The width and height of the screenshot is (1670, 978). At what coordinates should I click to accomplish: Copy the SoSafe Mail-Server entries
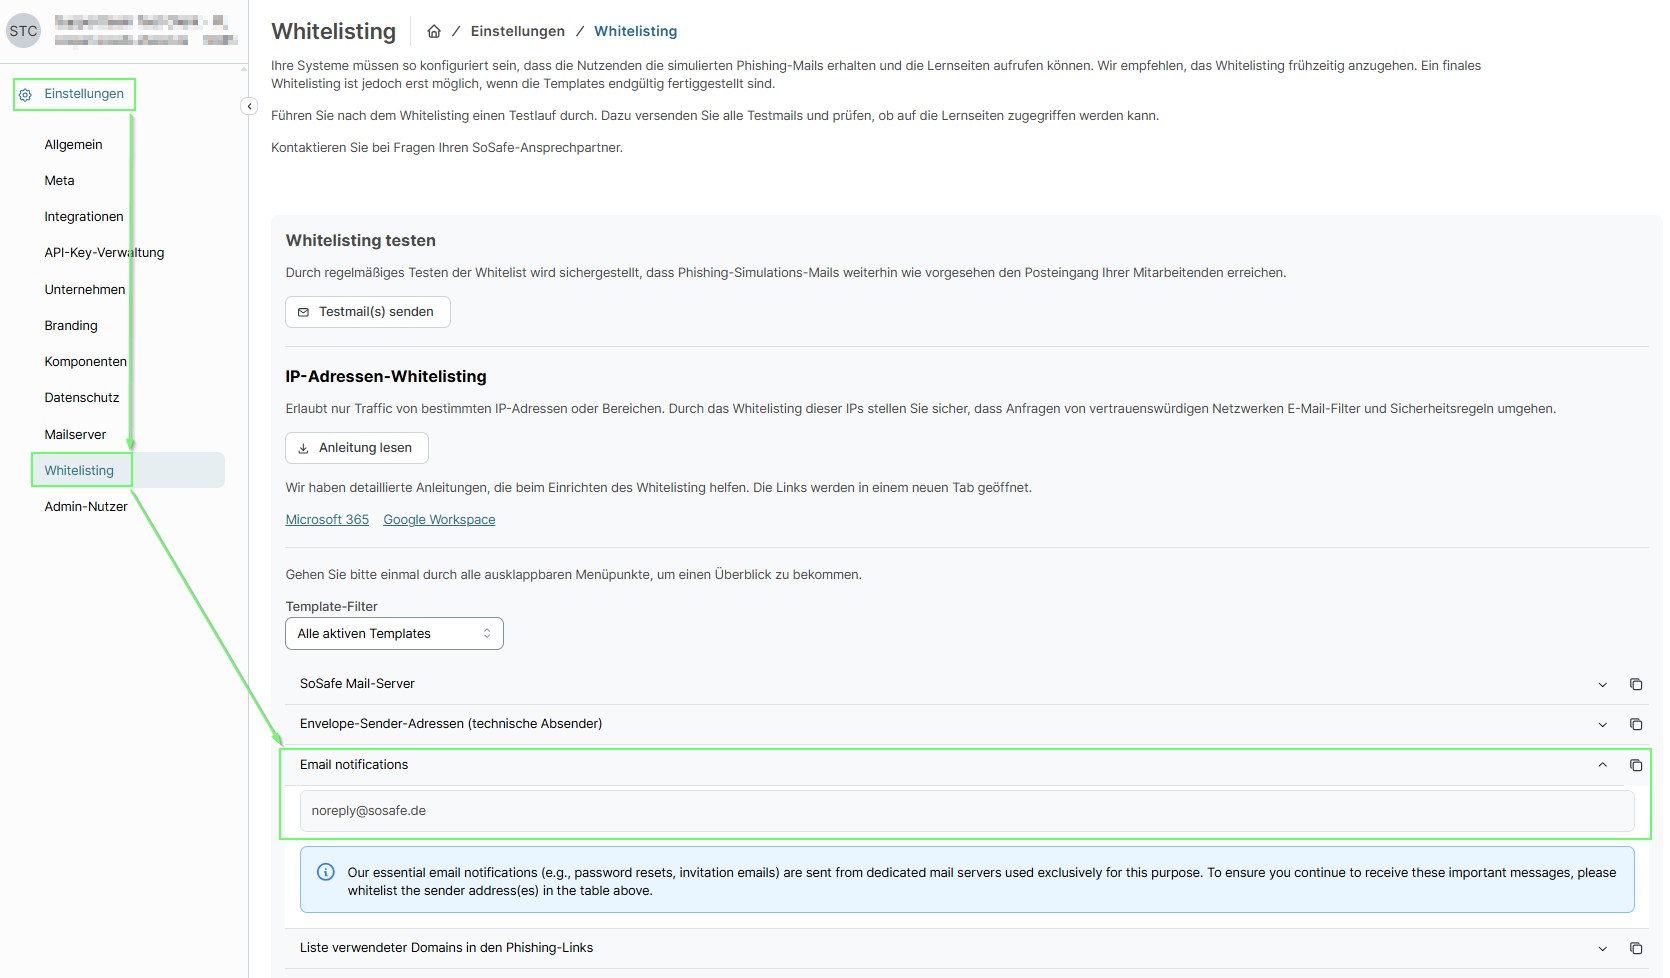(1636, 684)
